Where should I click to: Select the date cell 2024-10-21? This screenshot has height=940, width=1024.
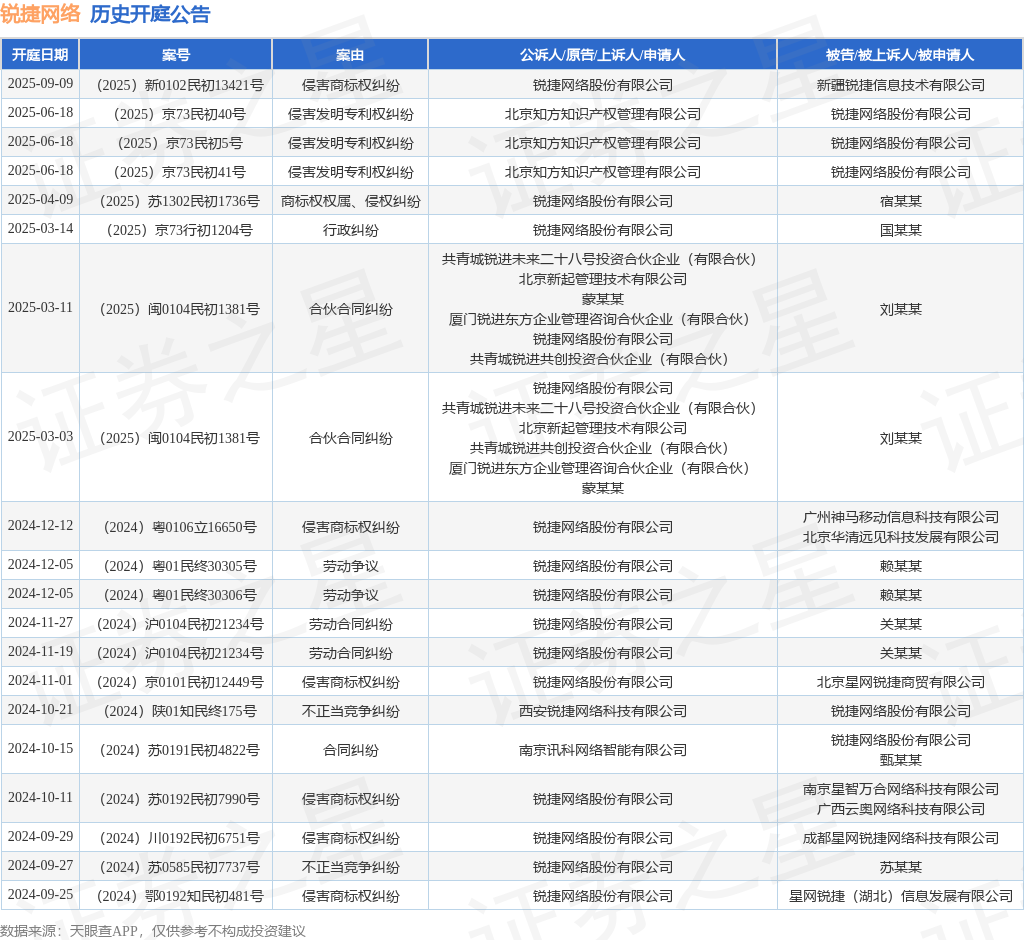pos(40,709)
